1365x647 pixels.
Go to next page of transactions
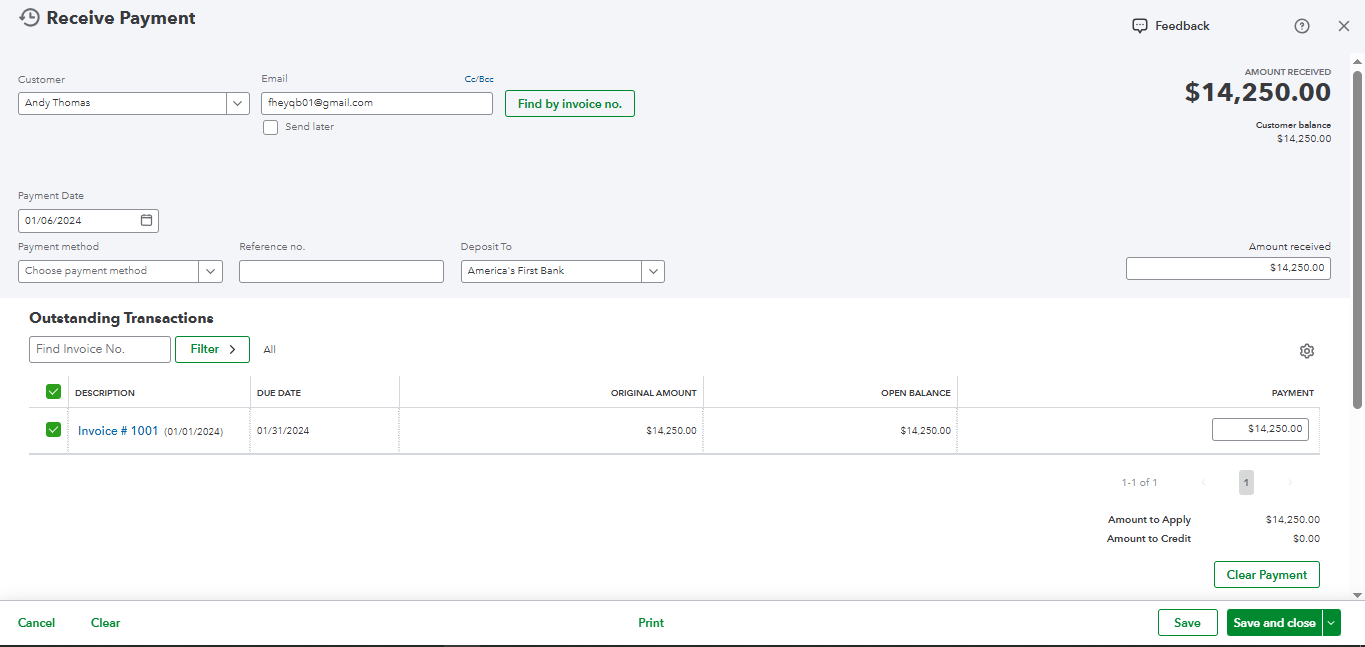pyautogui.click(x=1289, y=483)
